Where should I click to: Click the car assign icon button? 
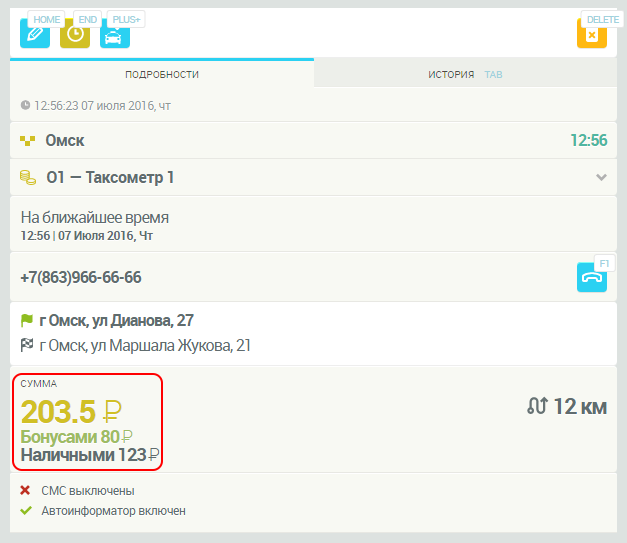[x=116, y=35]
